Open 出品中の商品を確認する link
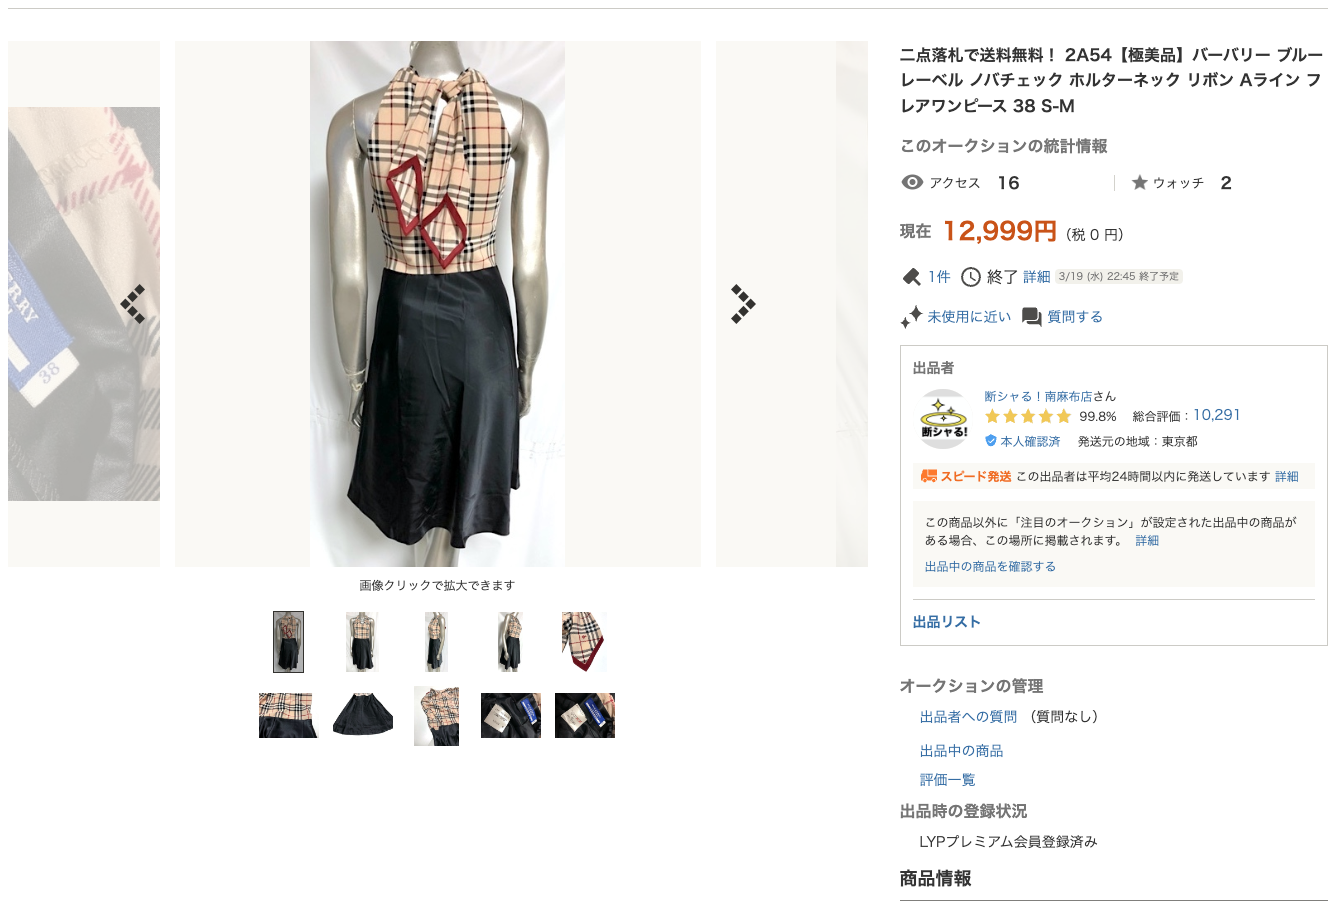This screenshot has width=1340, height=912. coord(990,566)
